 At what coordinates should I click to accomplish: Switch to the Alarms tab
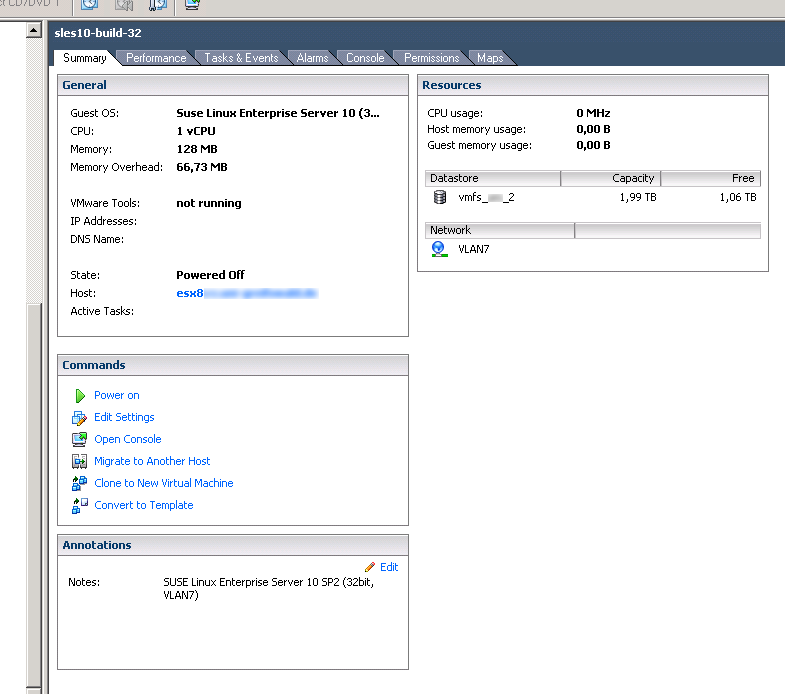[x=312, y=58]
